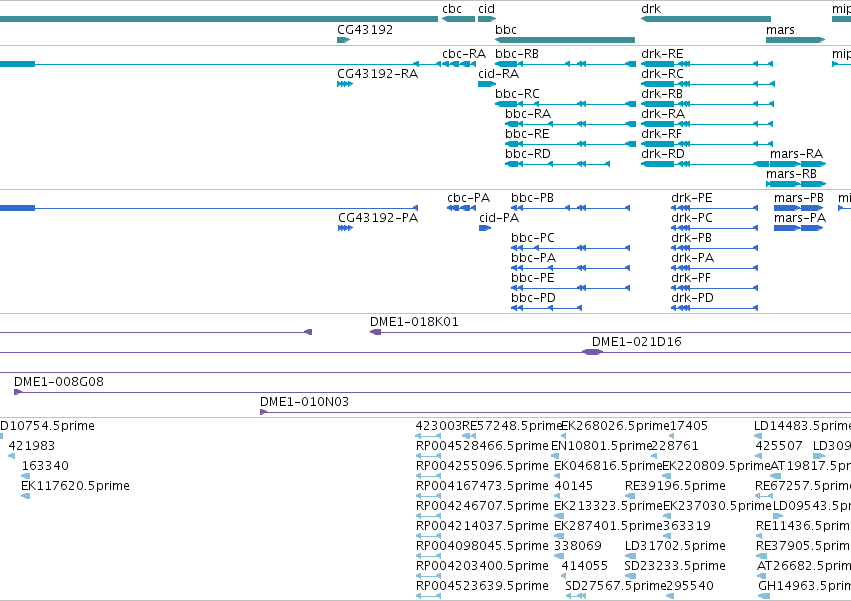Select mars-RB transcript label
Screen dimensions: 851x601
click(791, 174)
